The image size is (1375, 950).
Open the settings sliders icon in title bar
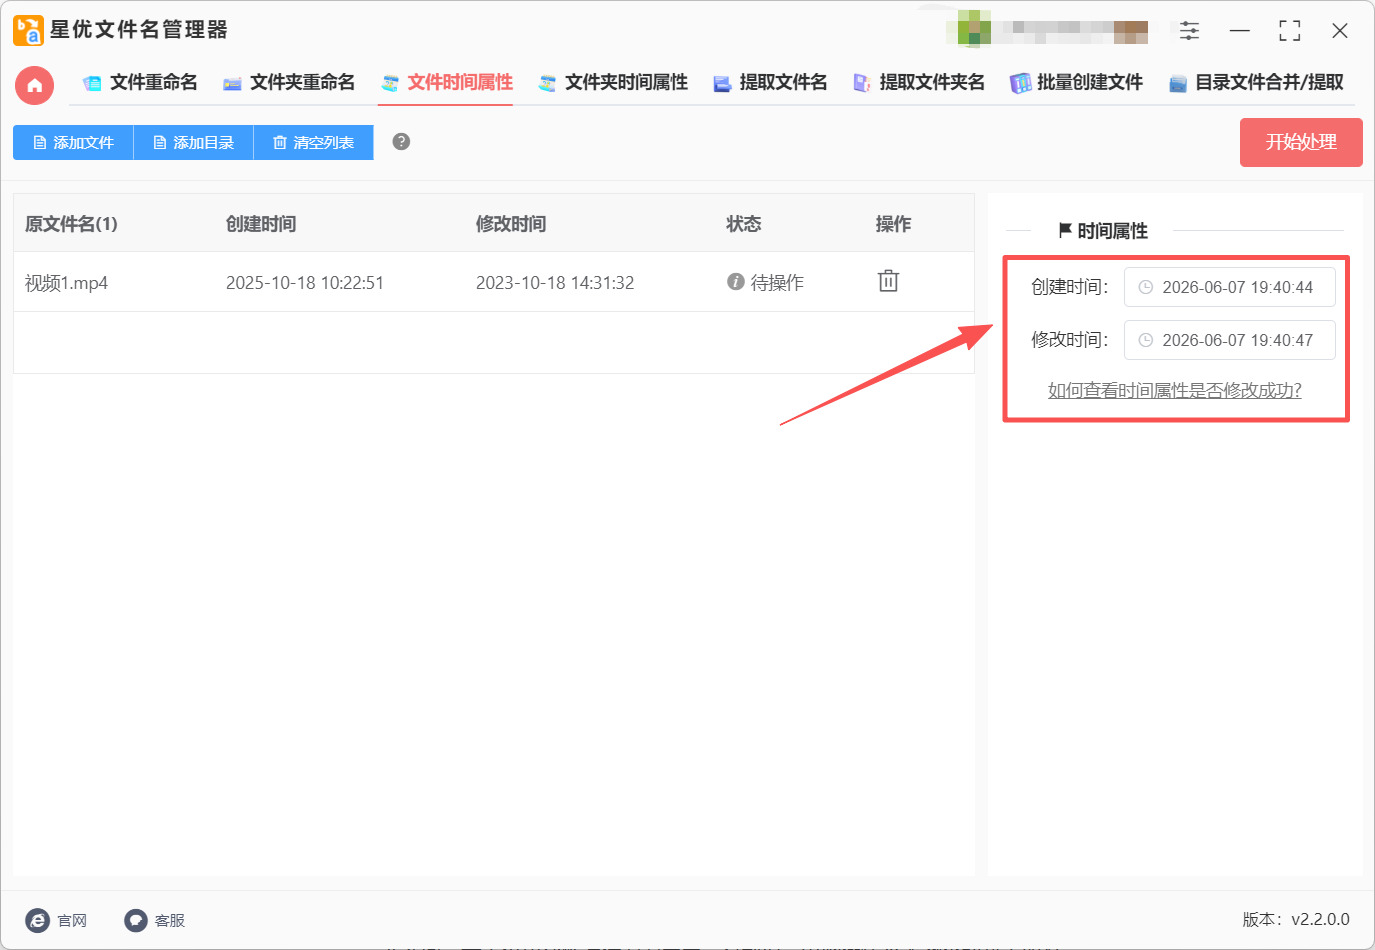pyautogui.click(x=1189, y=31)
